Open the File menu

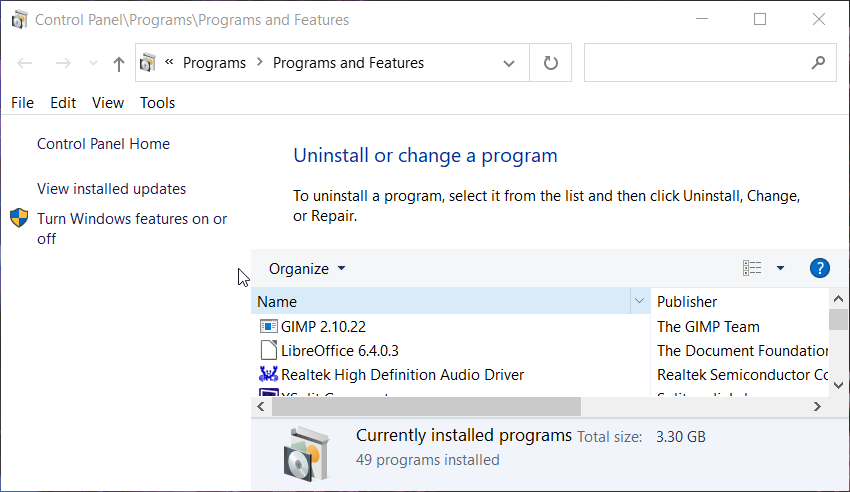coord(22,102)
